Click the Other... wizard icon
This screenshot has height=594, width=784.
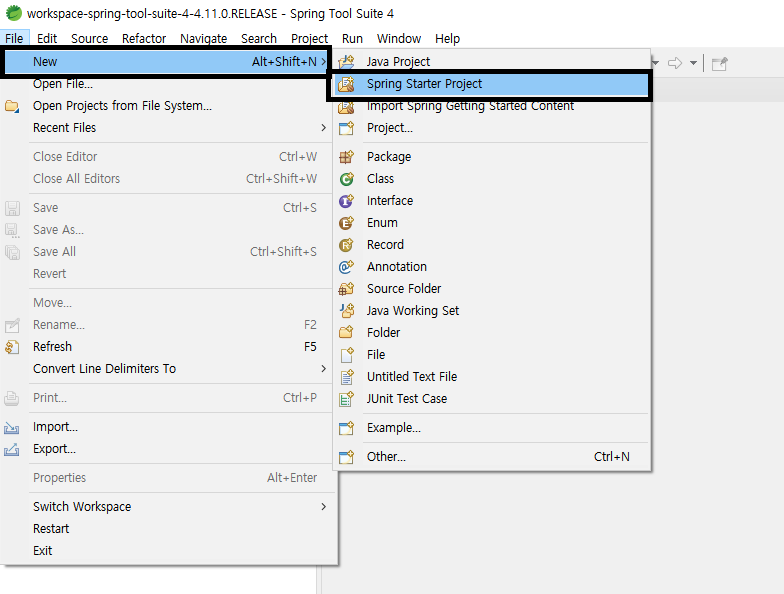(346, 457)
